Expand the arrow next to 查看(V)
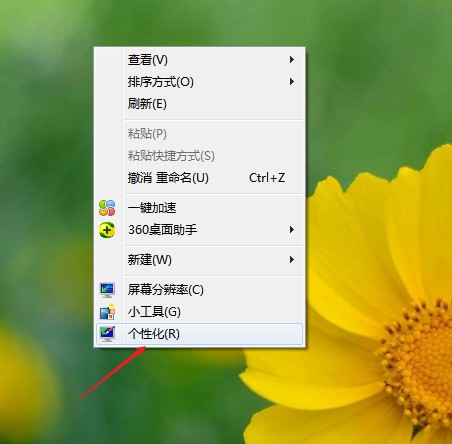The height and width of the screenshot is (444, 452). click(x=292, y=60)
